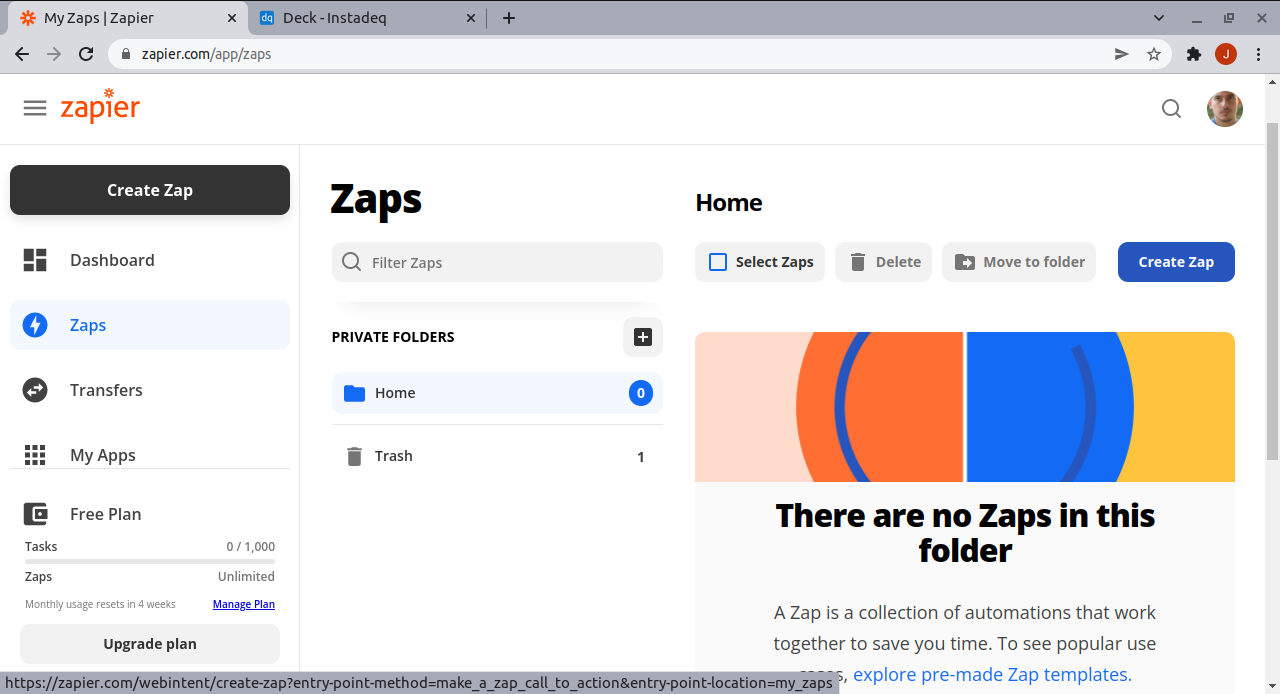Go to Dashboard in the sidebar

150,260
